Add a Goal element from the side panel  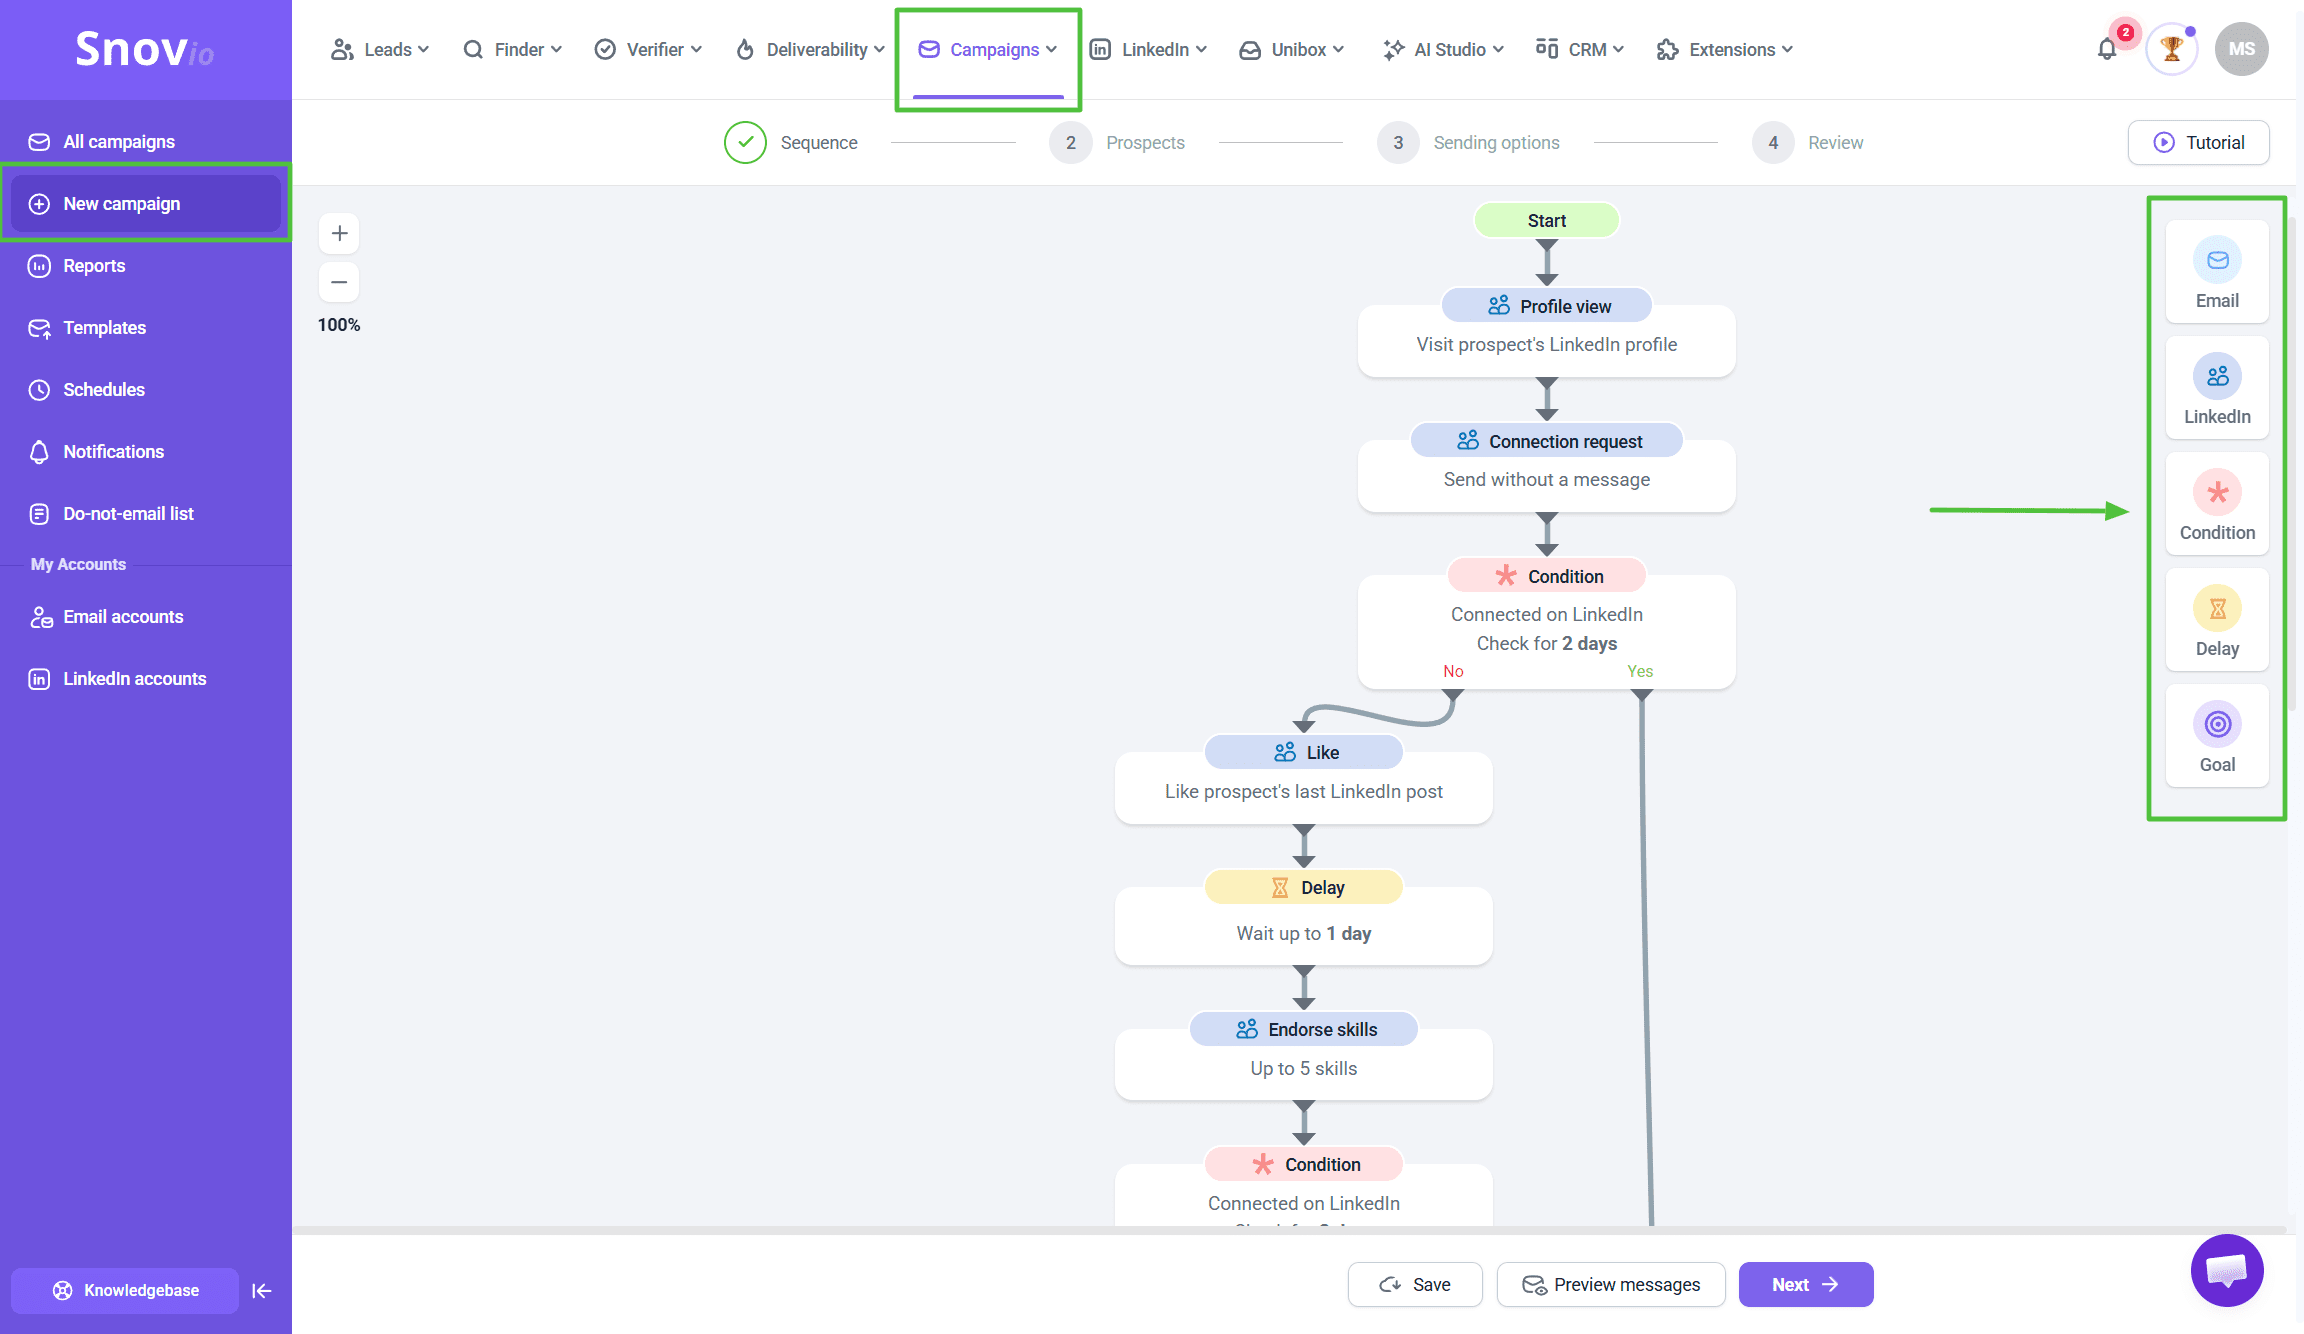tap(2216, 736)
